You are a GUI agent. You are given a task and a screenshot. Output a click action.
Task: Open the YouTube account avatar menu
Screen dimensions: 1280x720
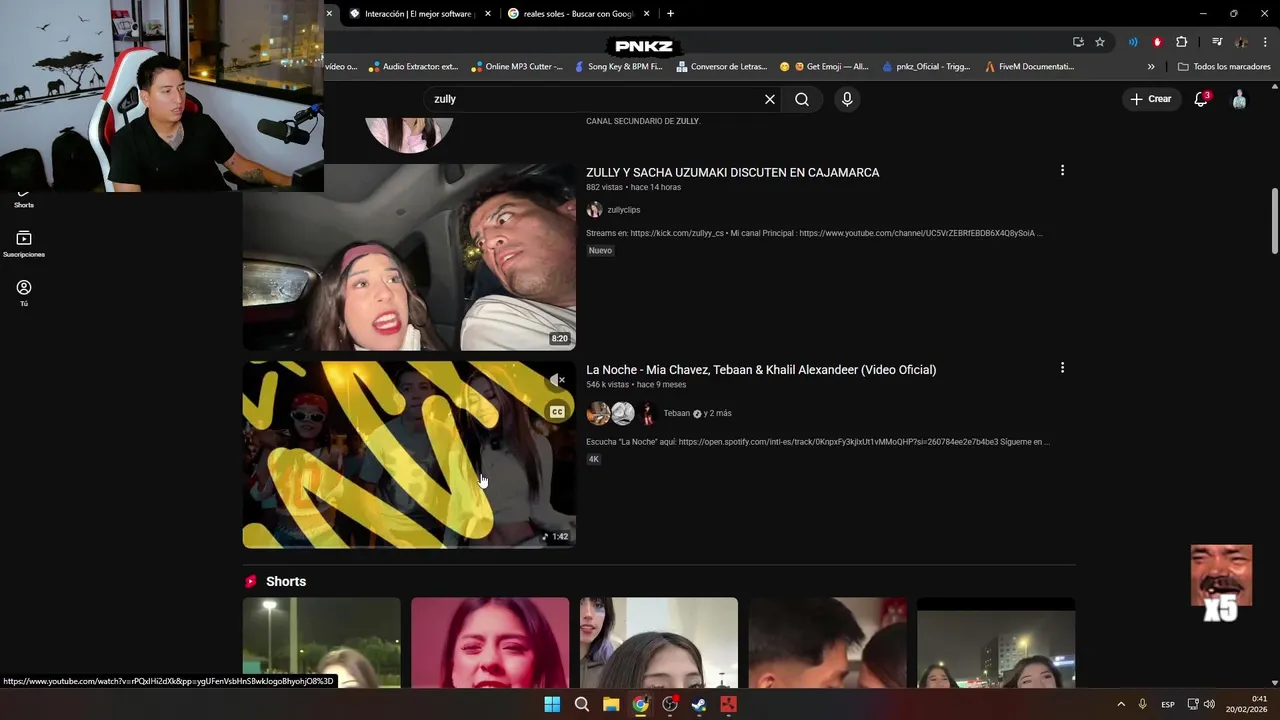coord(1240,99)
